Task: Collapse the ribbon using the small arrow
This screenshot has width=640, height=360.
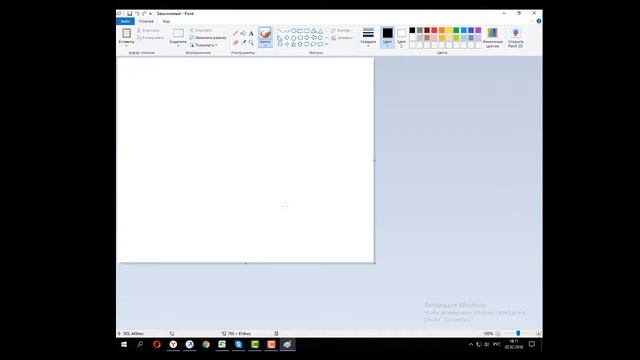Action: (531, 21)
